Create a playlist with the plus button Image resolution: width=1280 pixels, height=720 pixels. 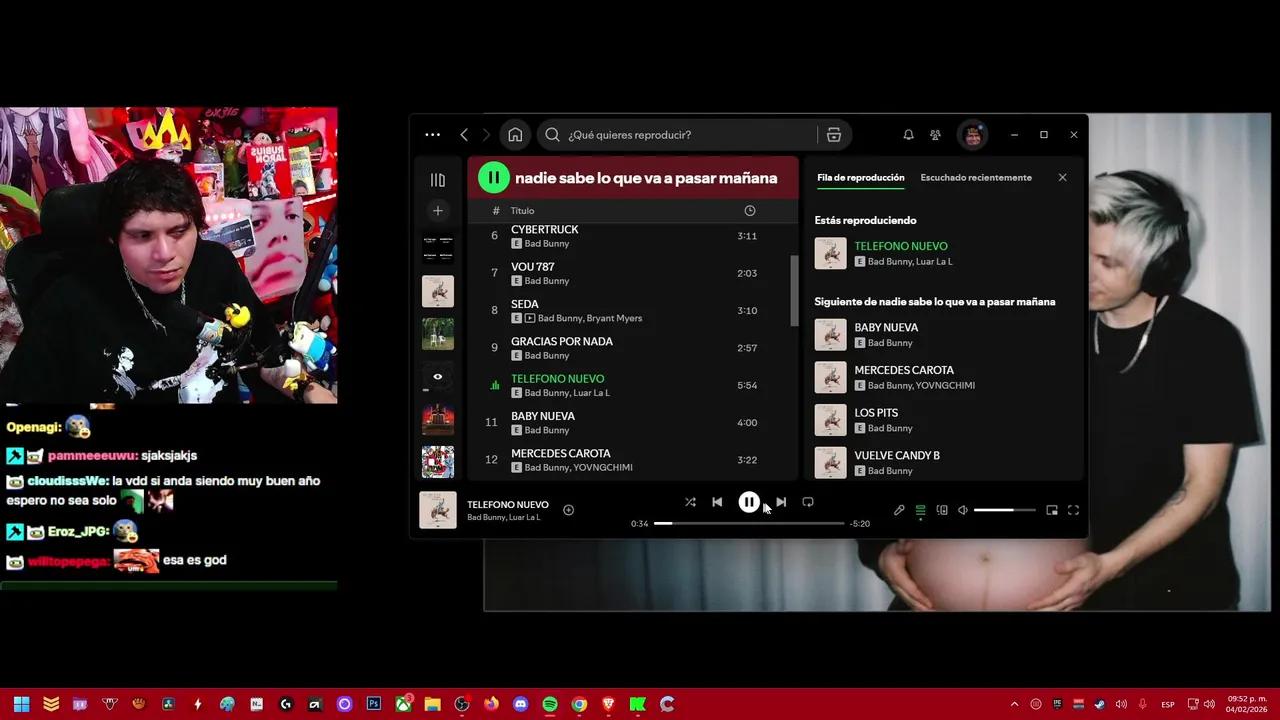[x=437, y=210]
